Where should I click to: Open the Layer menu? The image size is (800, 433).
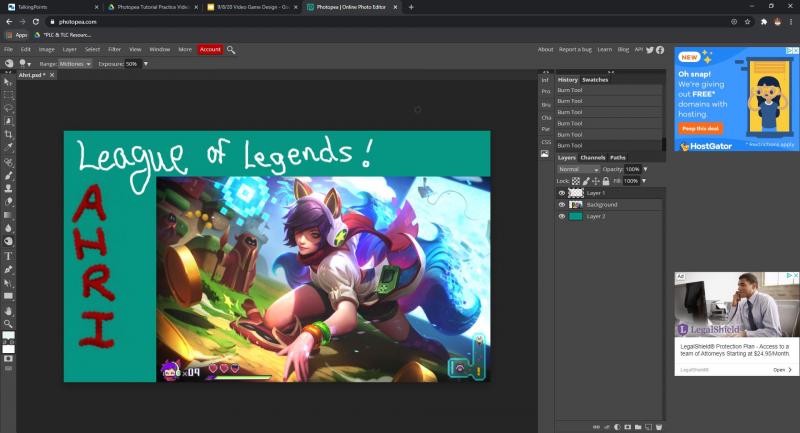(69, 49)
